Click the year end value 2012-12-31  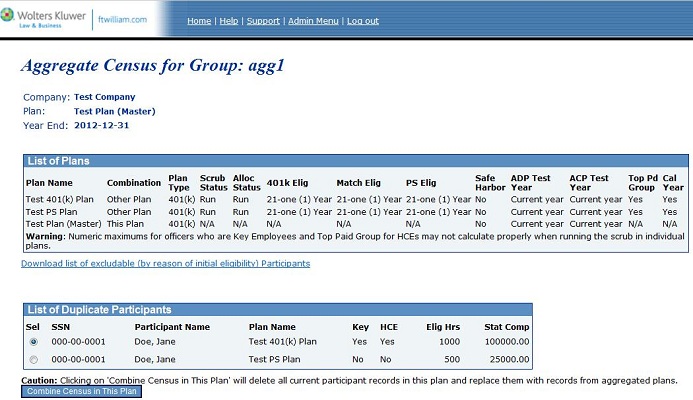coord(102,125)
